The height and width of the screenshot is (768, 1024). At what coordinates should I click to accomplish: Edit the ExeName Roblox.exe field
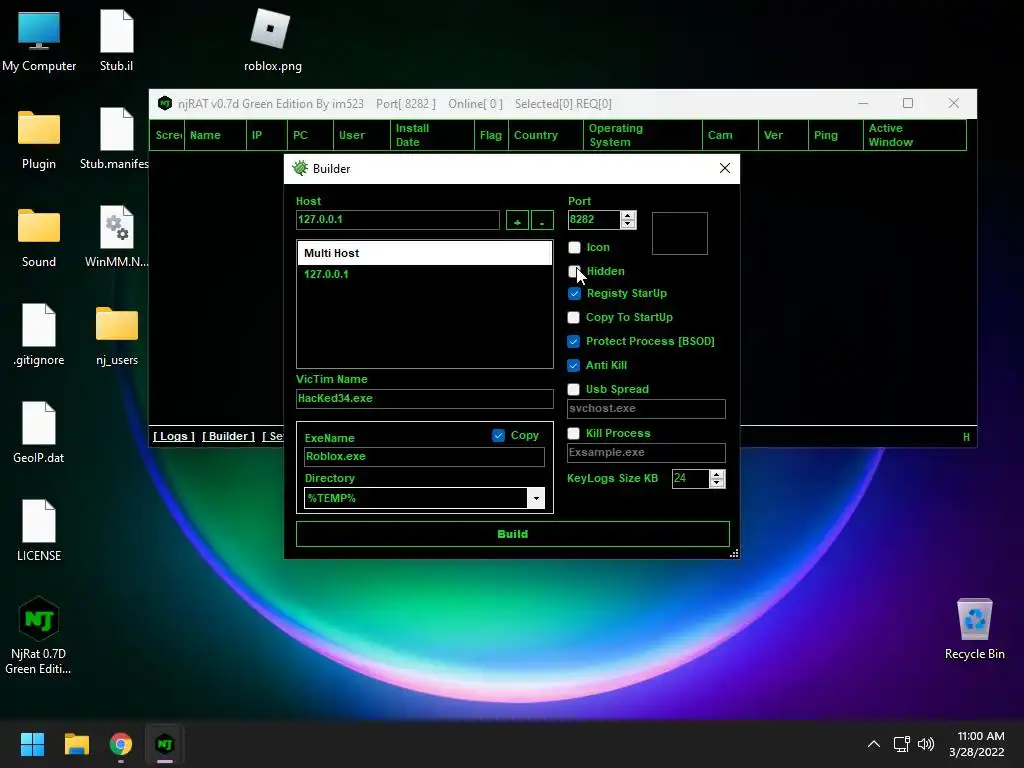[x=424, y=456]
